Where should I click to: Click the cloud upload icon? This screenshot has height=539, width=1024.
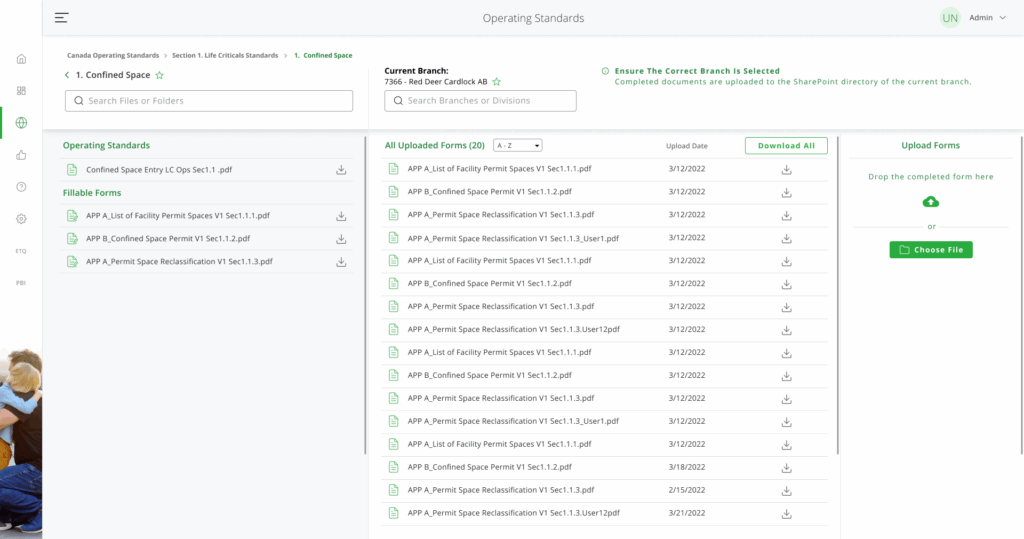tap(931, 202)
